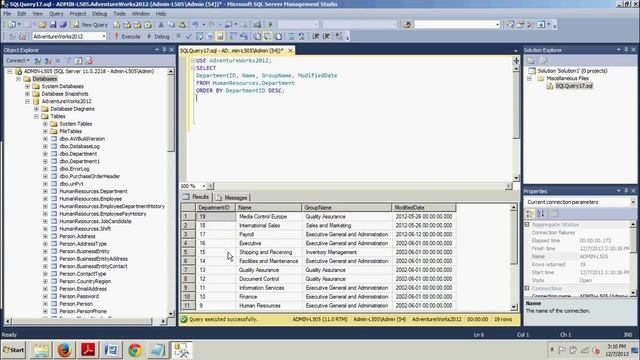Open the zoom 100% dropdown
640x360 pixels.
(204, 186)
